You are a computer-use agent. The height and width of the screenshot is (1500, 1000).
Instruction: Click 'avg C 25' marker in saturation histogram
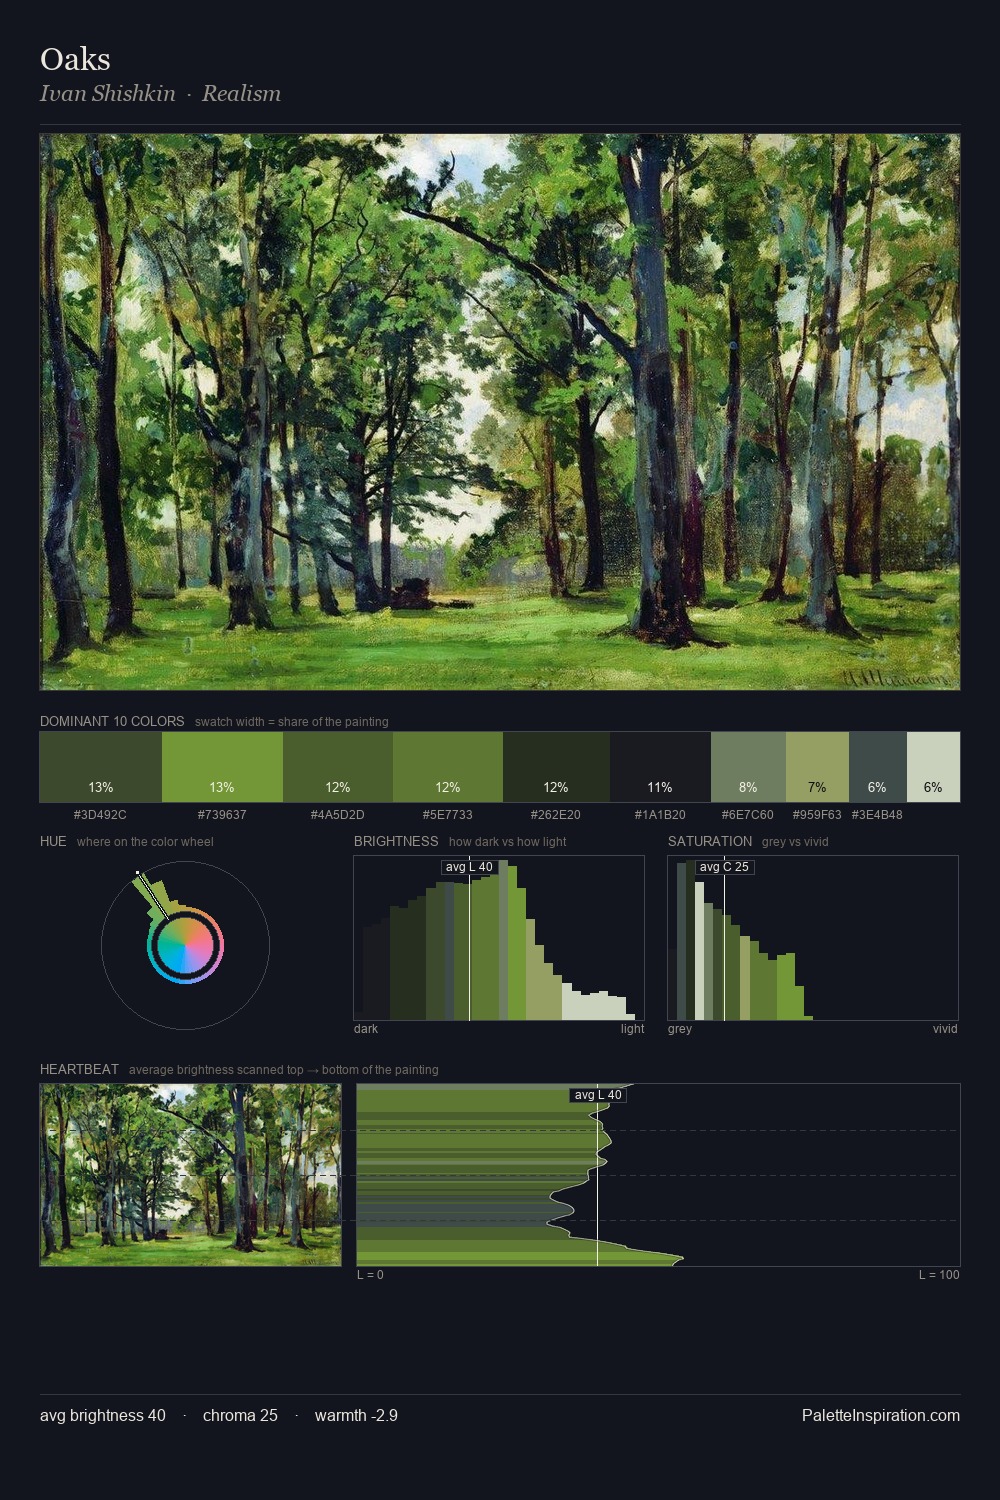tap(724, 867)
